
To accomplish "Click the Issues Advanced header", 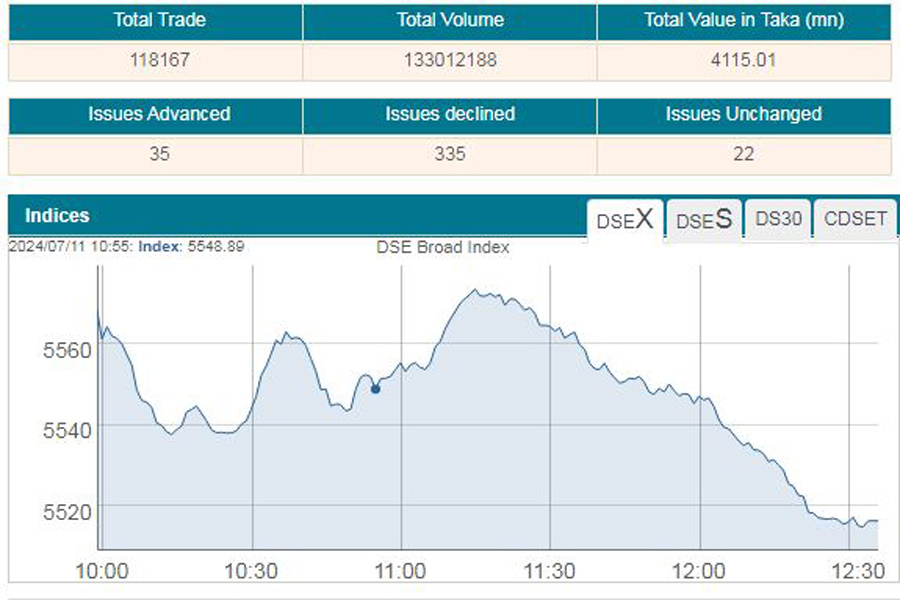I will click(x=155, y=114).
